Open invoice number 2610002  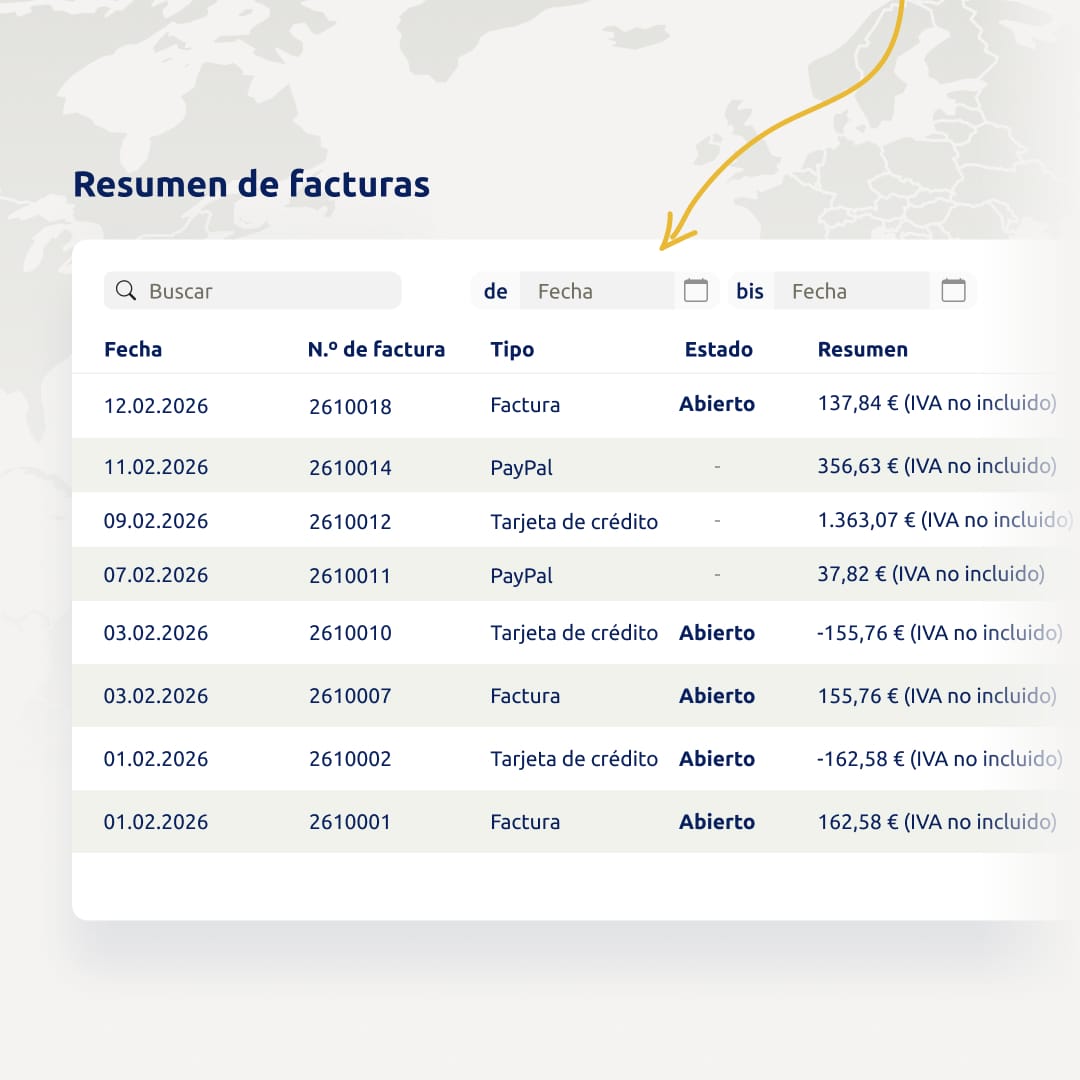[x=350, y=758]
